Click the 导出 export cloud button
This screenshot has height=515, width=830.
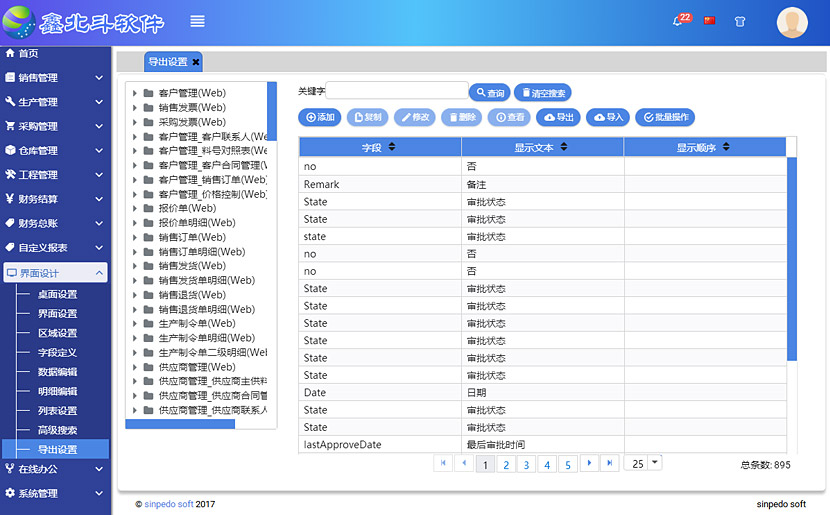pyautogui.click(x=558, y=117)
